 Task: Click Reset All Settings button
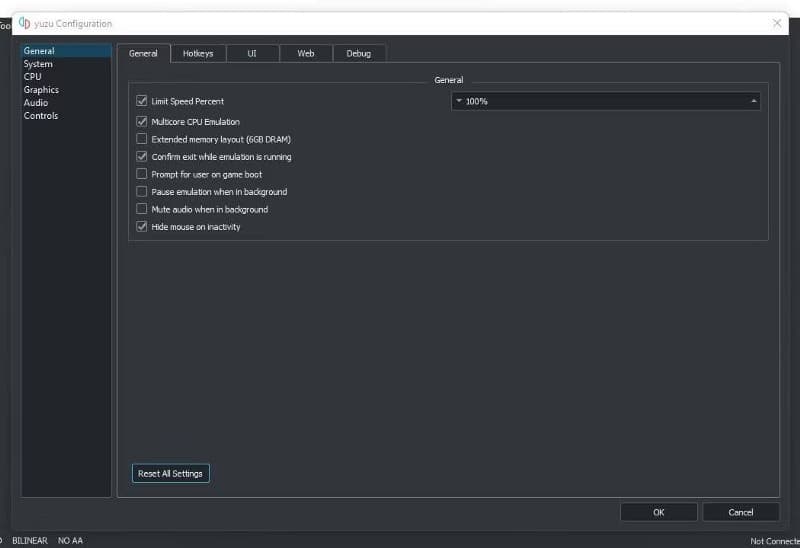(170, 474)
